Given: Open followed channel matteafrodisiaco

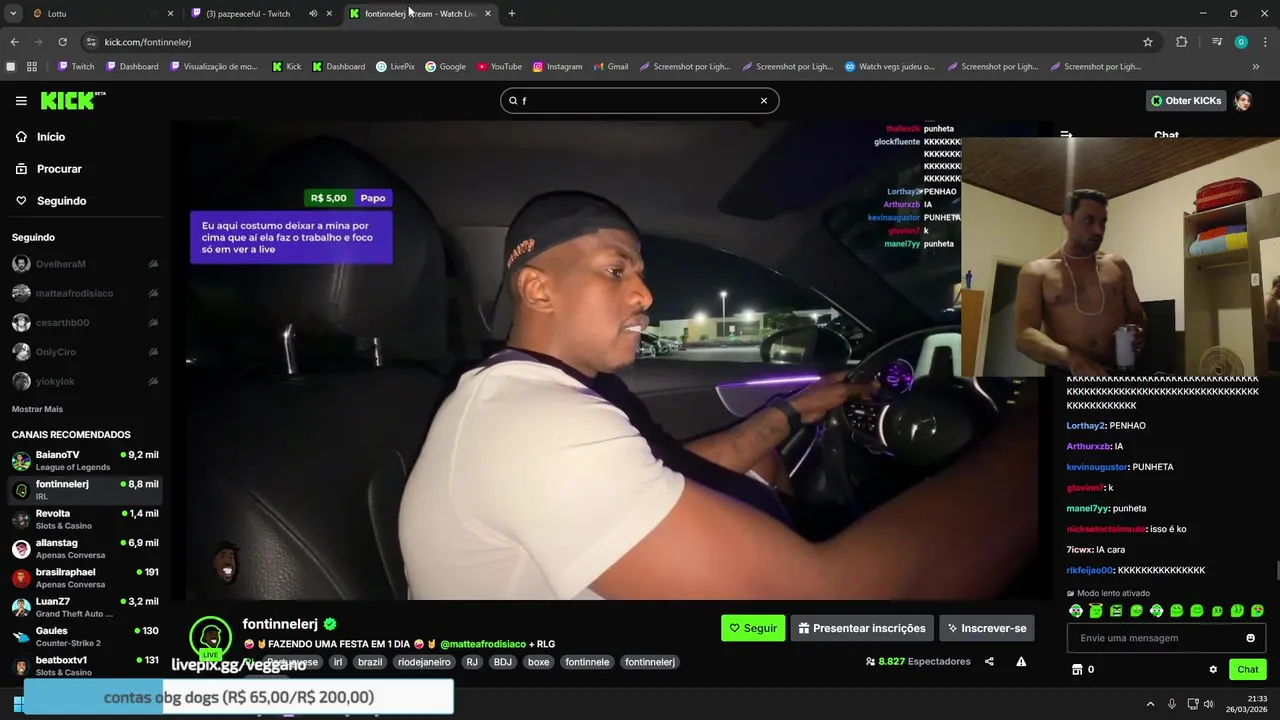Looking at the screenshot, I should (x=85, y=293).
